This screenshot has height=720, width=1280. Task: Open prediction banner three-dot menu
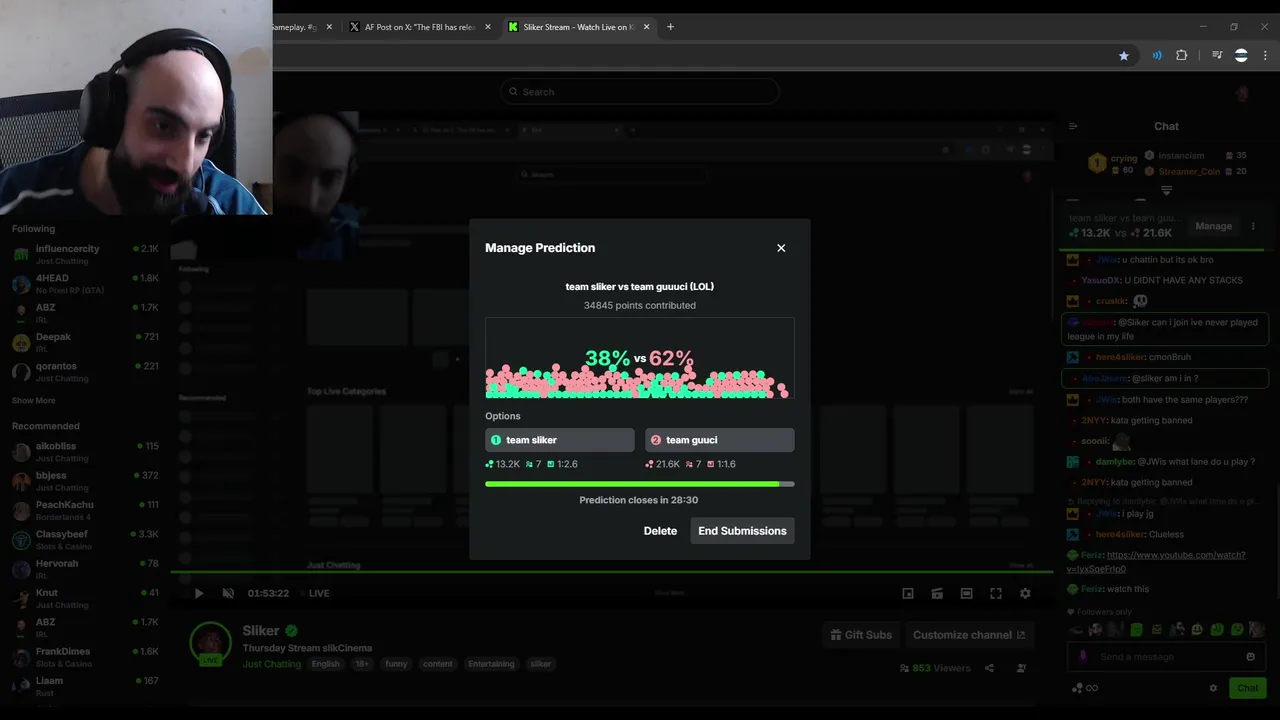click(x=1253, y=226)
